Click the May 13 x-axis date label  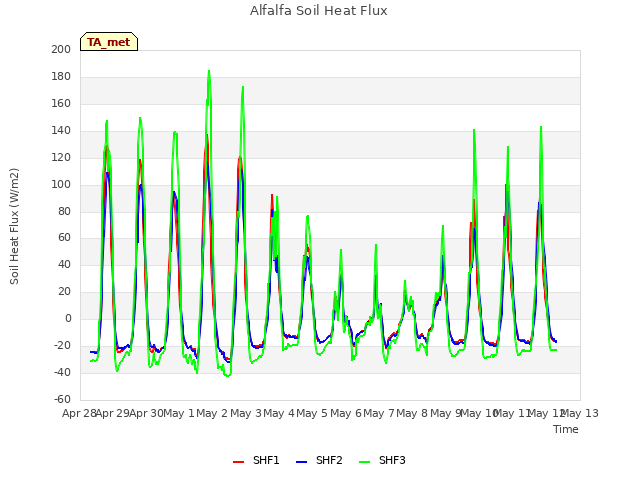coord(580,413)
